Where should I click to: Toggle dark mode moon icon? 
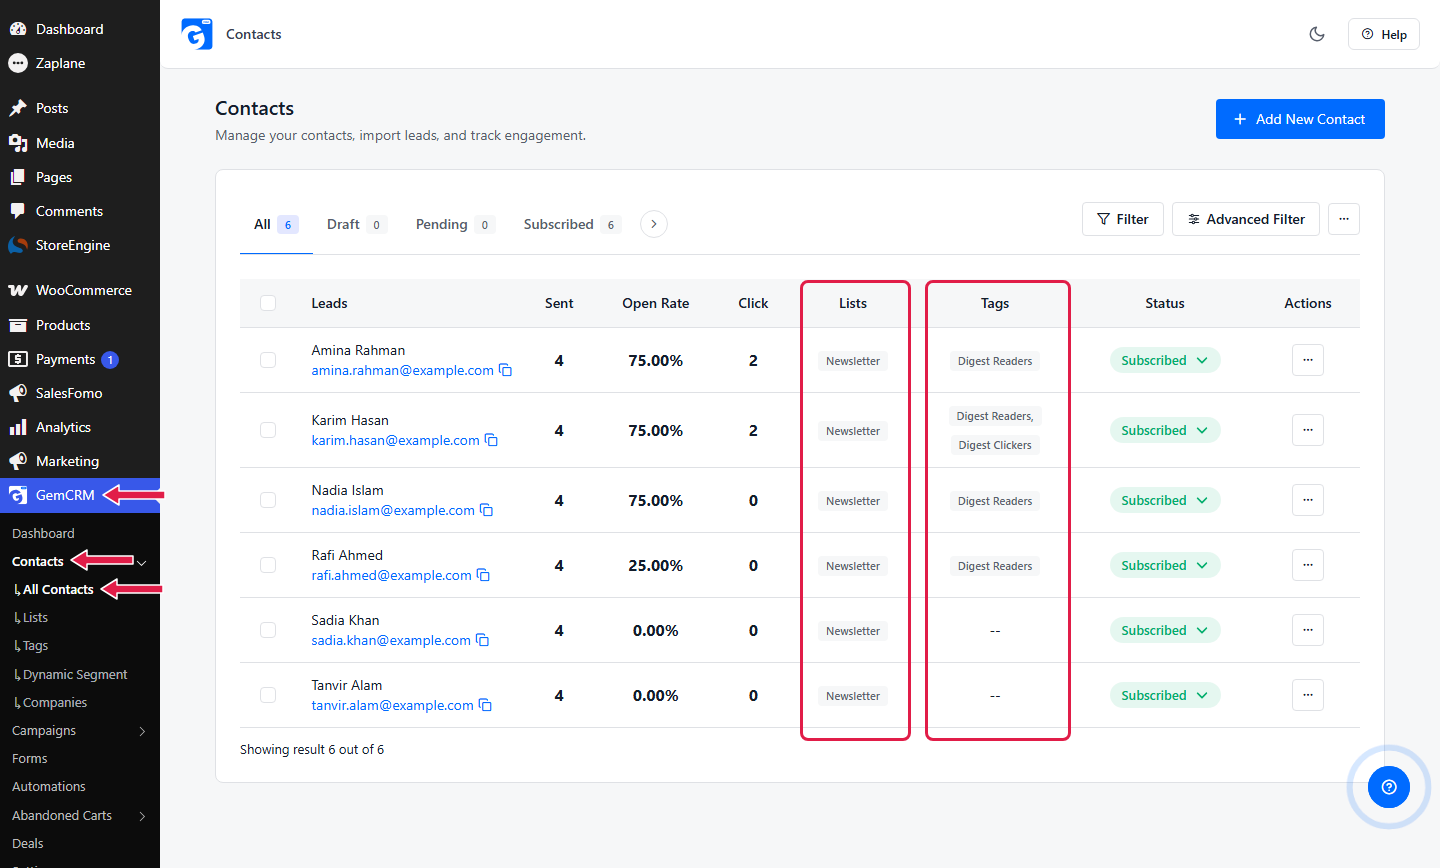pos(1317,34)
